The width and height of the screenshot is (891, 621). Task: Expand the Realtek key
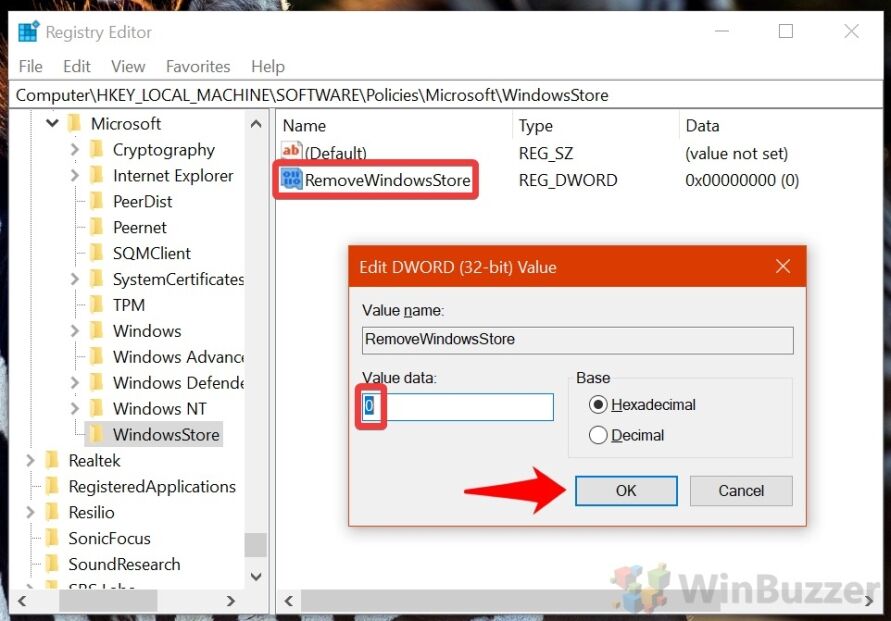click(30, 460)
